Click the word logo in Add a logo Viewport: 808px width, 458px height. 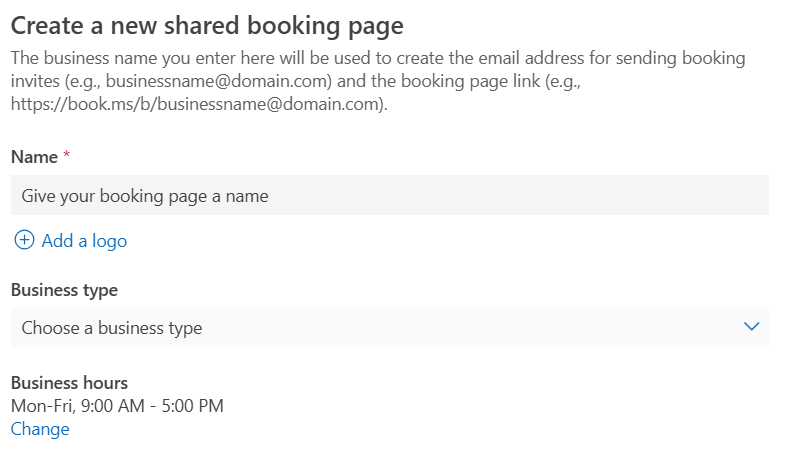[109, 241]
